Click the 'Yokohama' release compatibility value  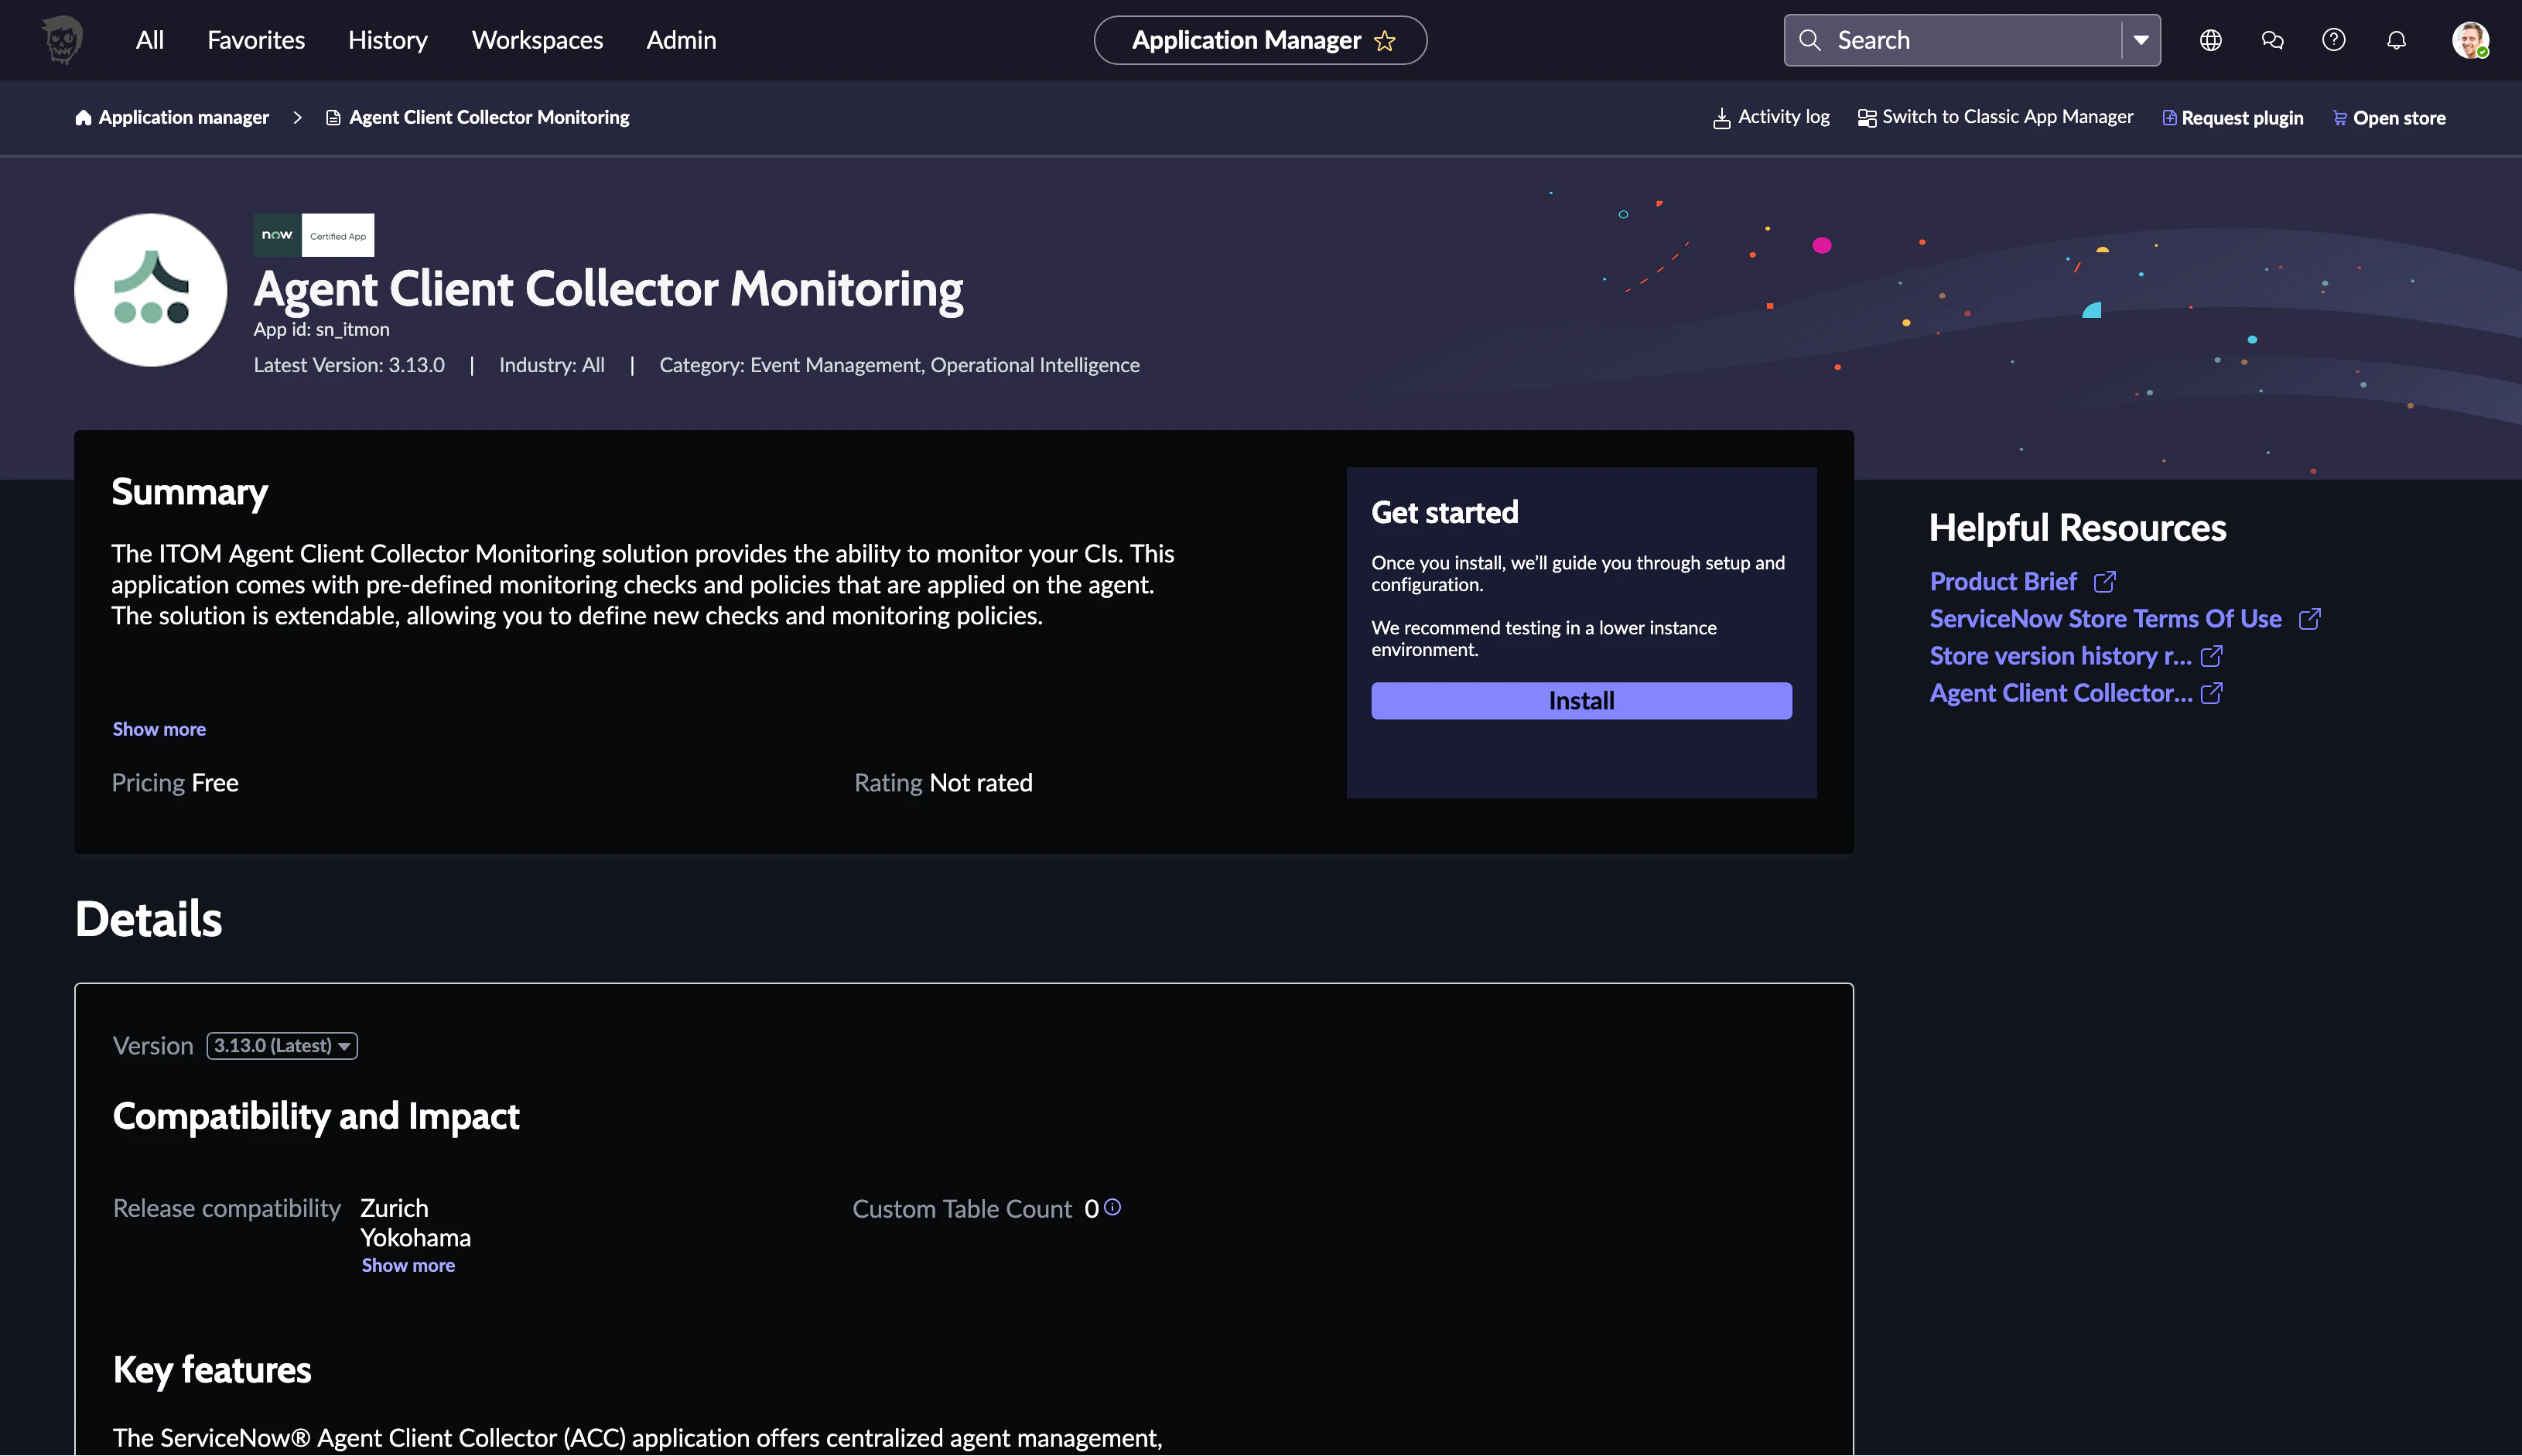pyautogui.click(x=415, y=1238)
